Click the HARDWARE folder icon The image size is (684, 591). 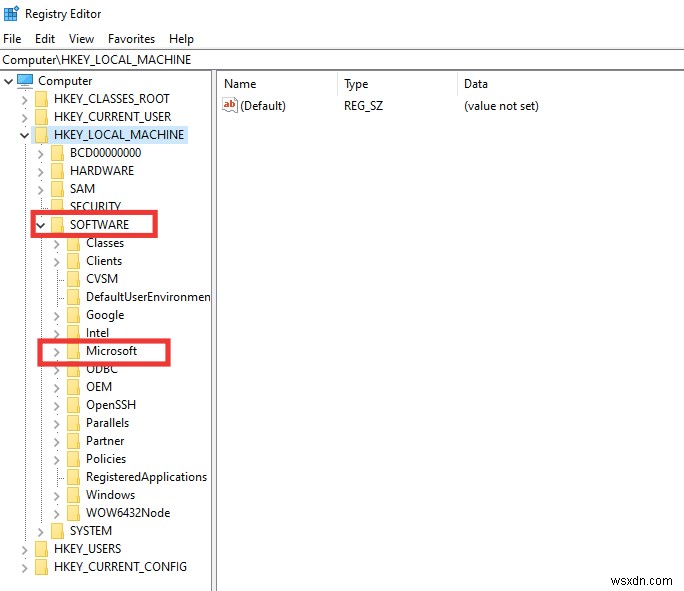58,171
